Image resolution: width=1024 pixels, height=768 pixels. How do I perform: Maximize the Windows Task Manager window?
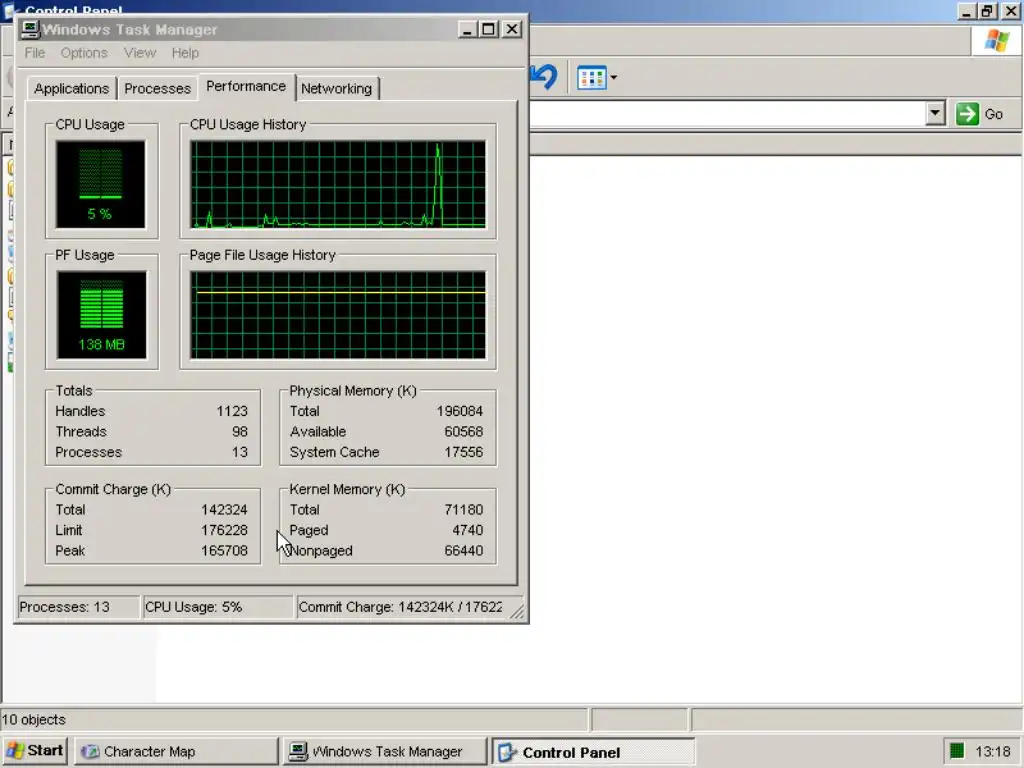[488, 29]
